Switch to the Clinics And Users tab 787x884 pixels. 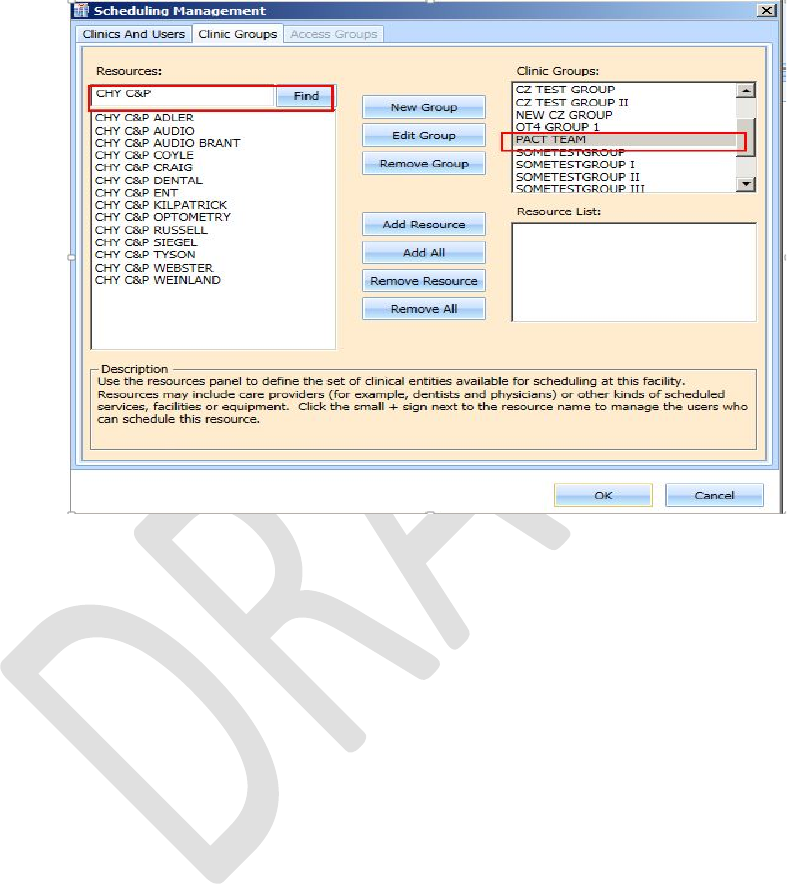(x=134, y=34)
